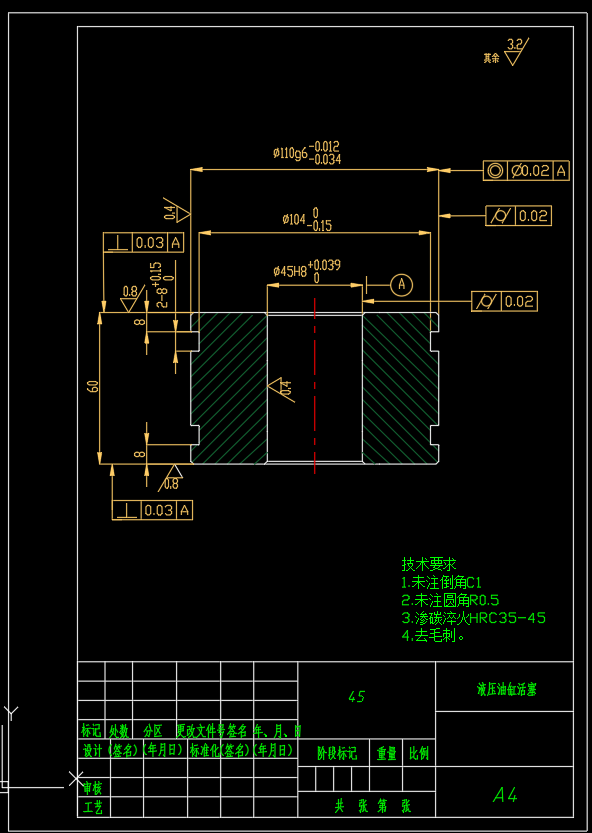Click the 重量 header cell
The height and width of the screenshot is (833, 592).
[386, 753]
